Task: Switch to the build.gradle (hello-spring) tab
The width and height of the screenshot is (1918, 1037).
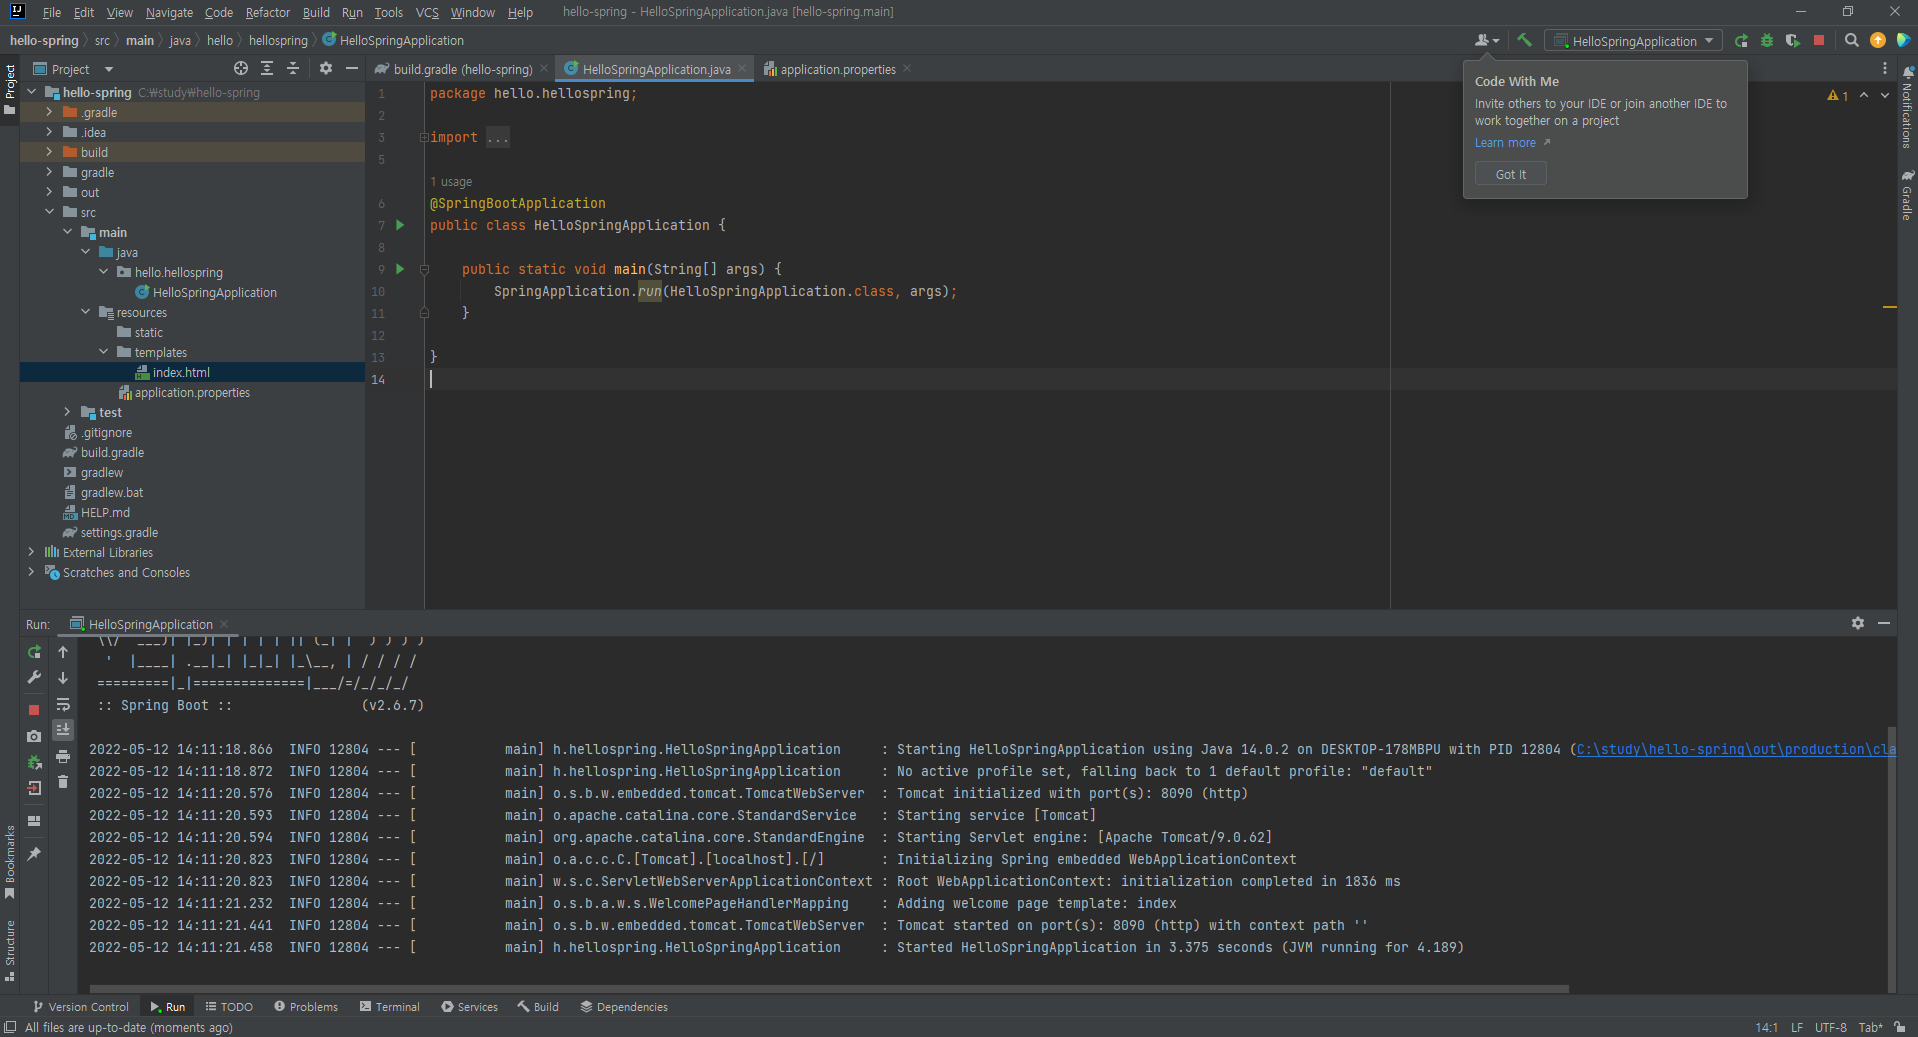Action: [462, 69]
